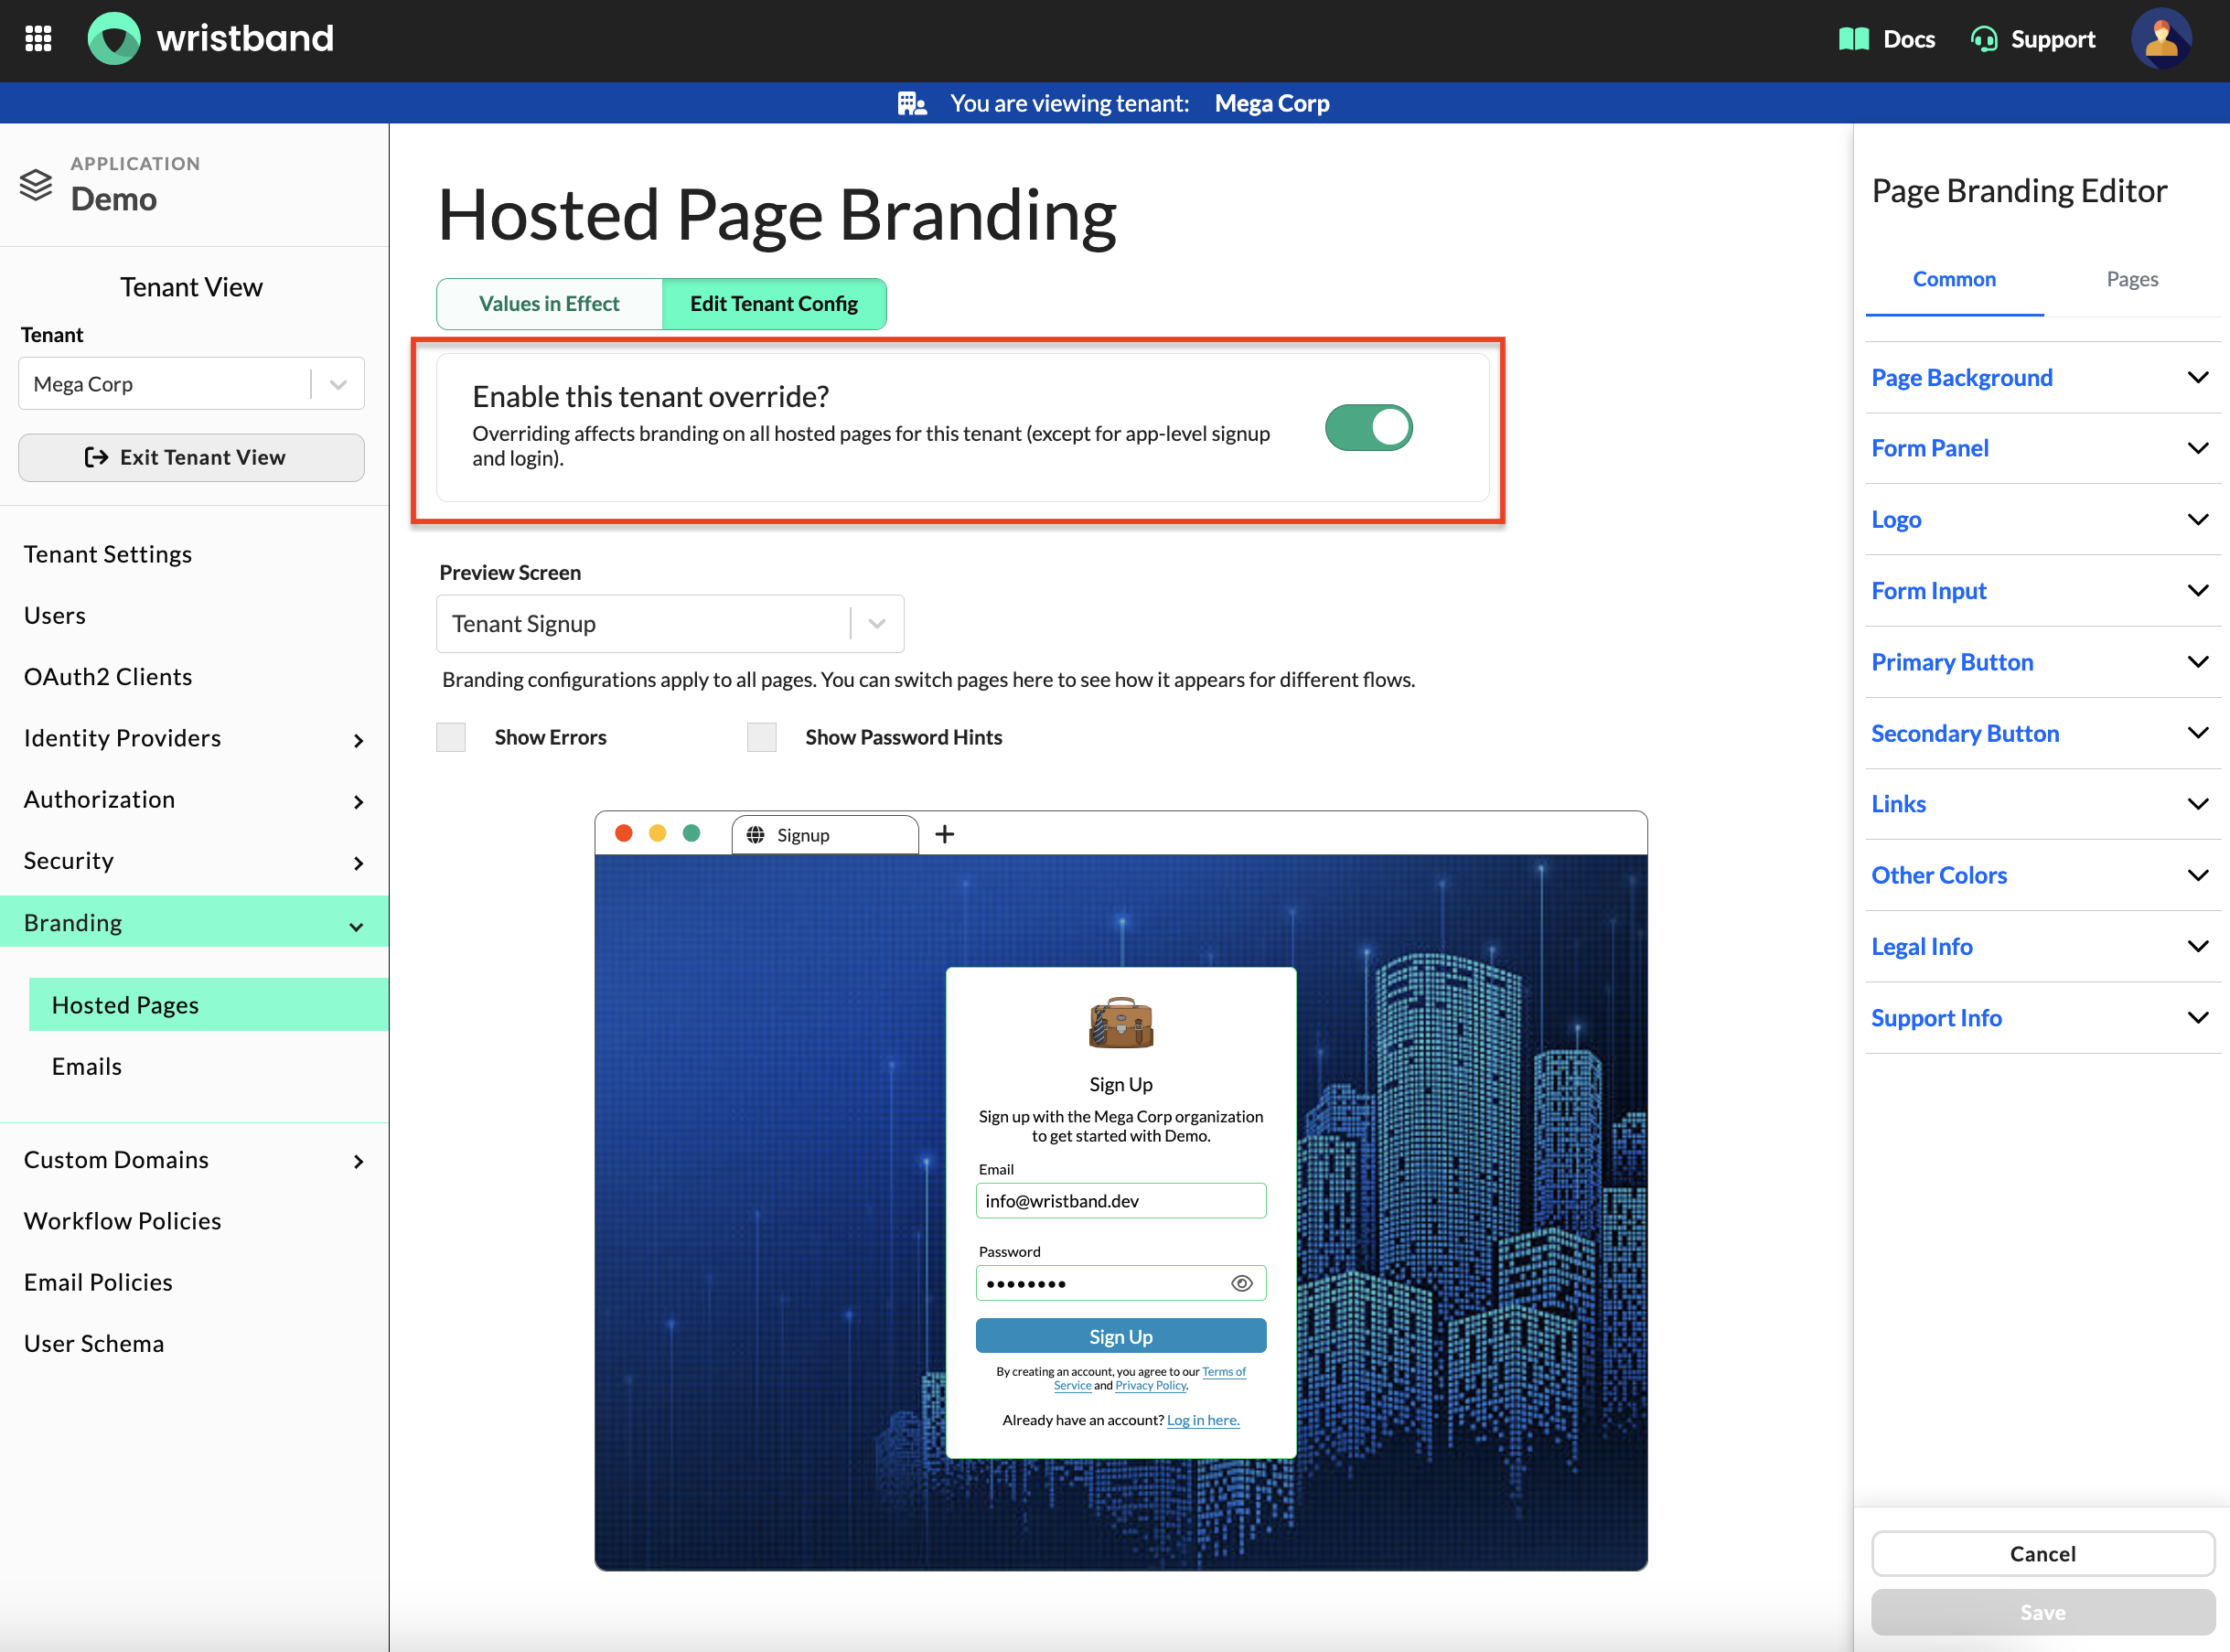Check the Show Password Hints checkbox

(762, 737)
